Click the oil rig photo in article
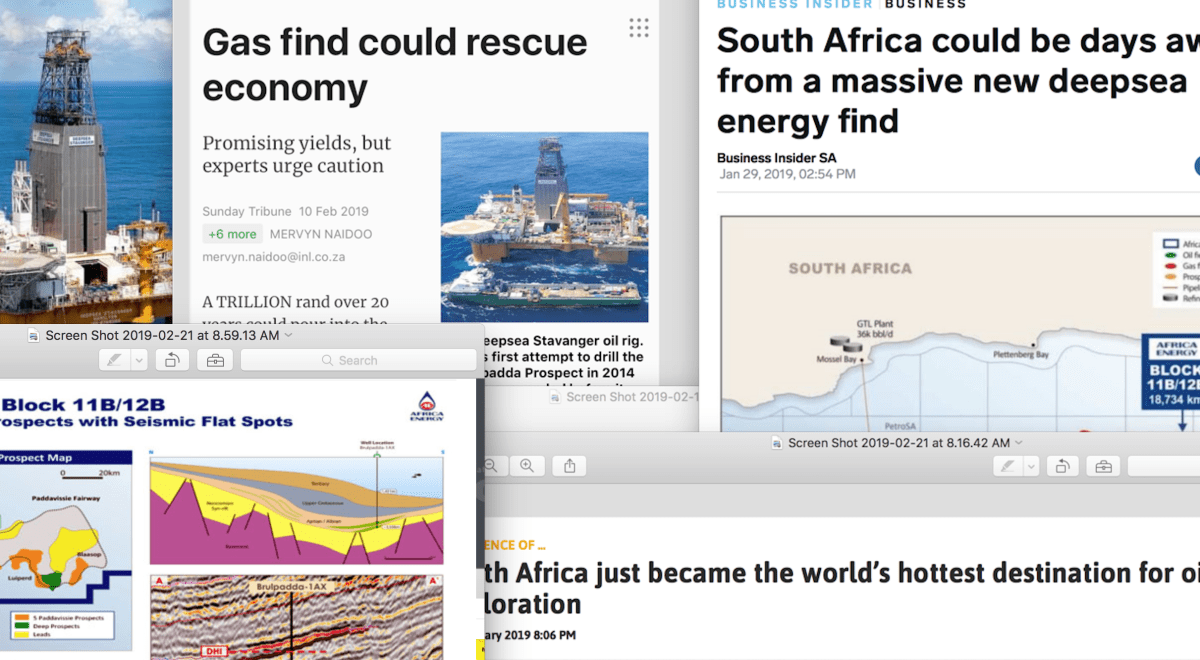Viewport: 1200px width, 660px height. click(x=544, y=227)
